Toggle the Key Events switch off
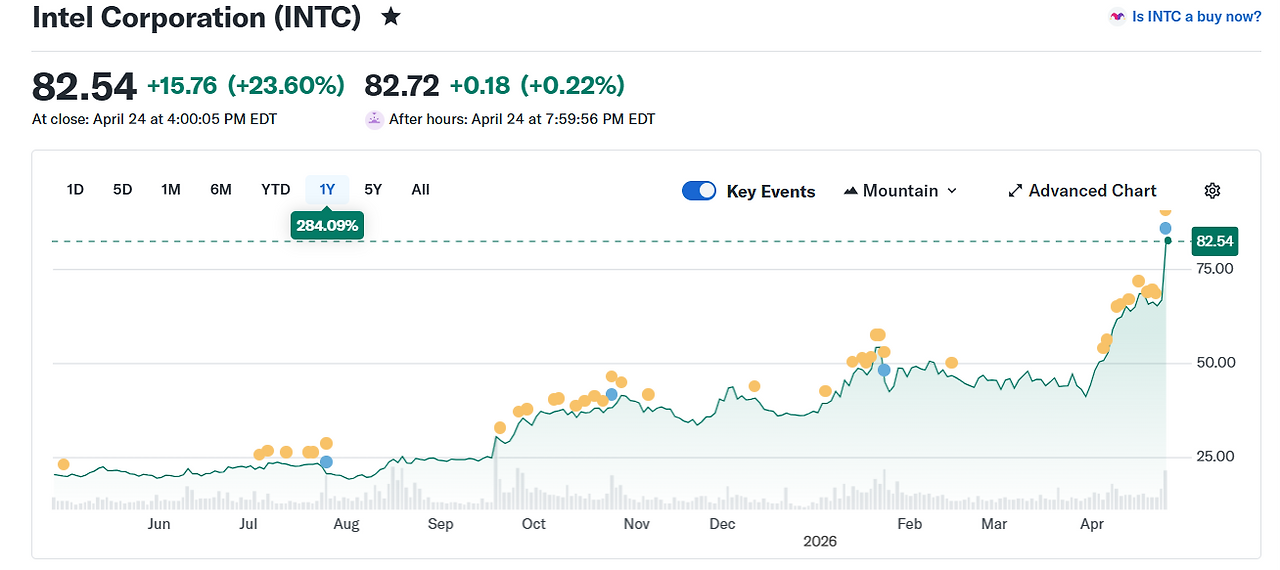 (x=699, y=191)
